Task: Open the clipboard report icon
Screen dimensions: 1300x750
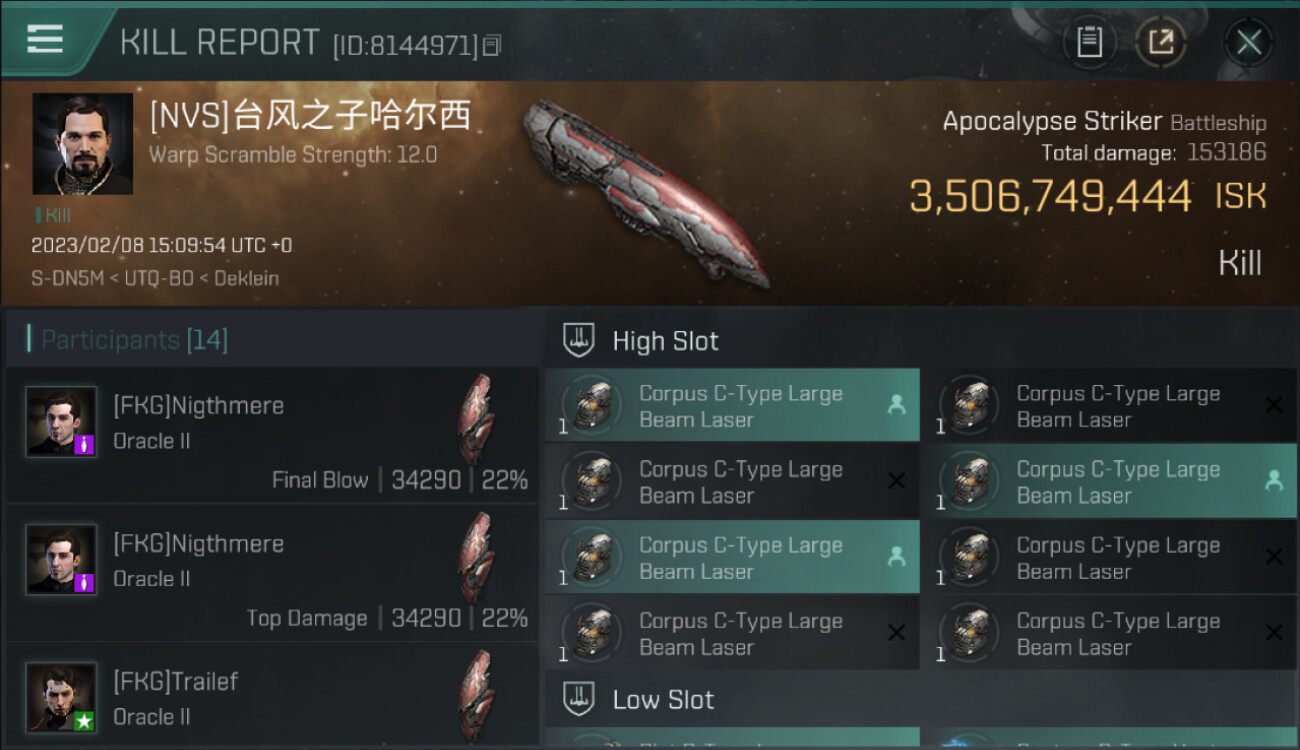Action: click(x=1089, y=42)
